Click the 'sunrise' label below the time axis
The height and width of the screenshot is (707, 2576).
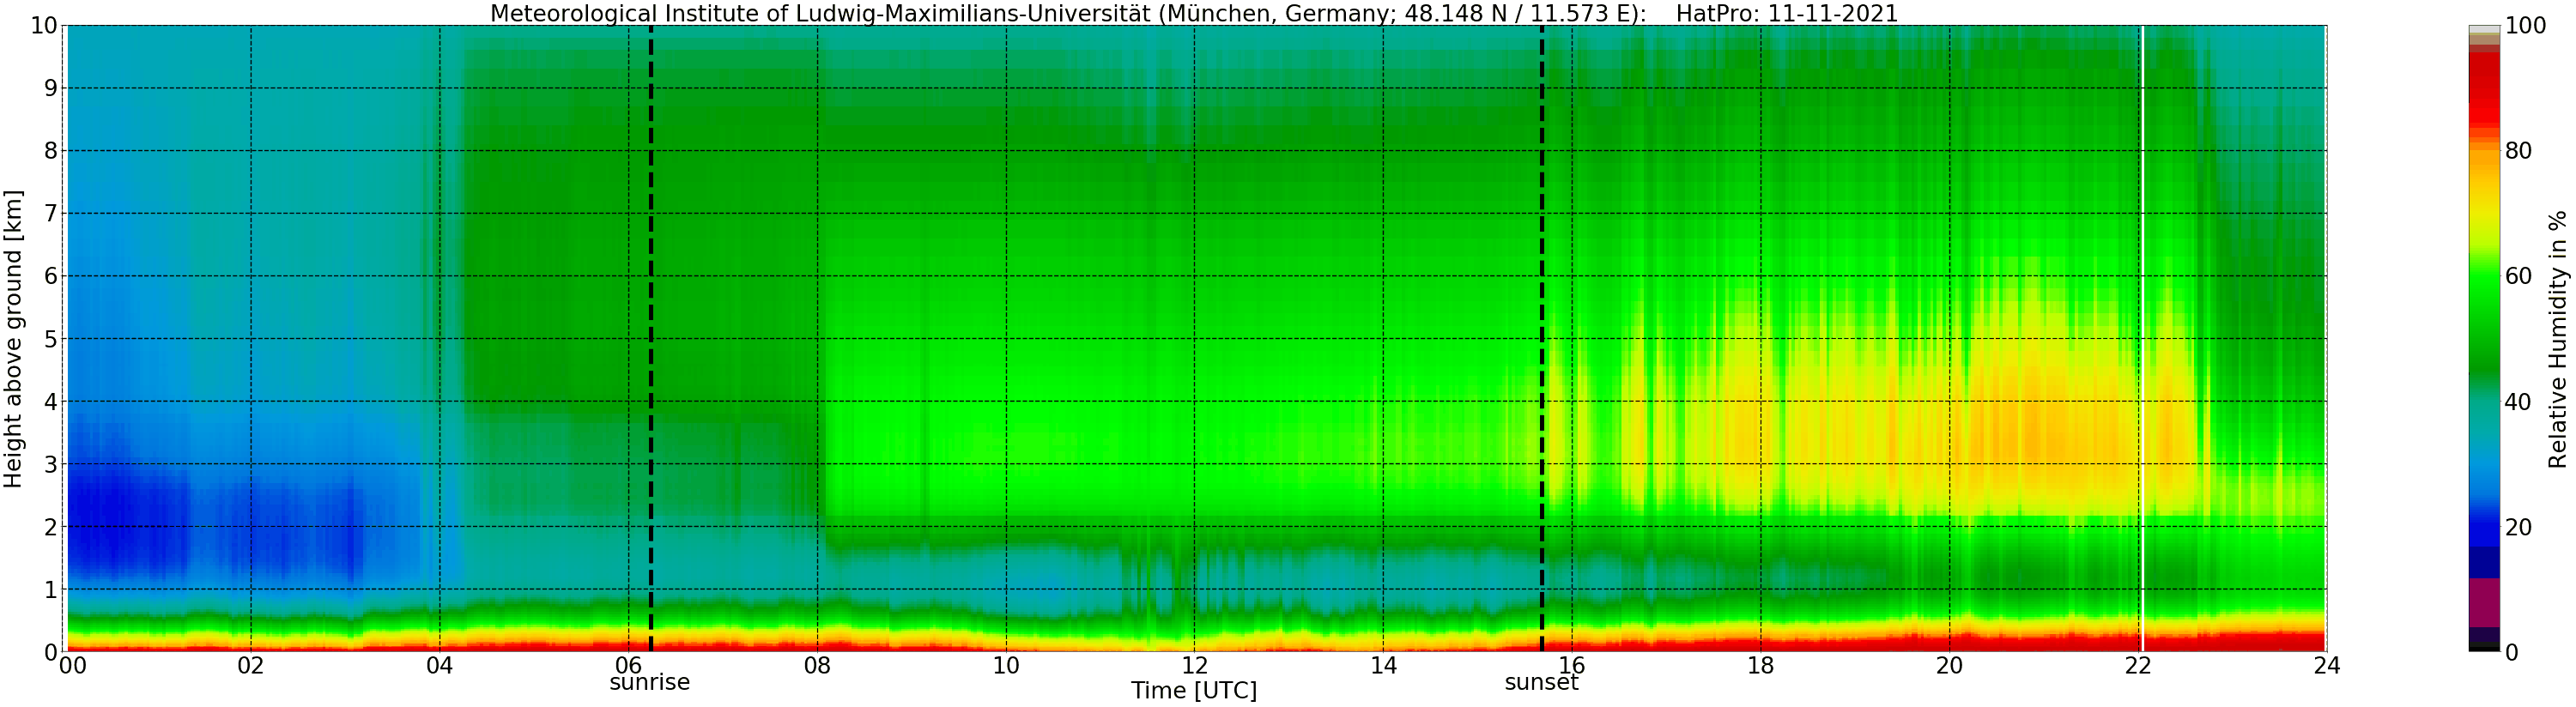coord(650,683)
